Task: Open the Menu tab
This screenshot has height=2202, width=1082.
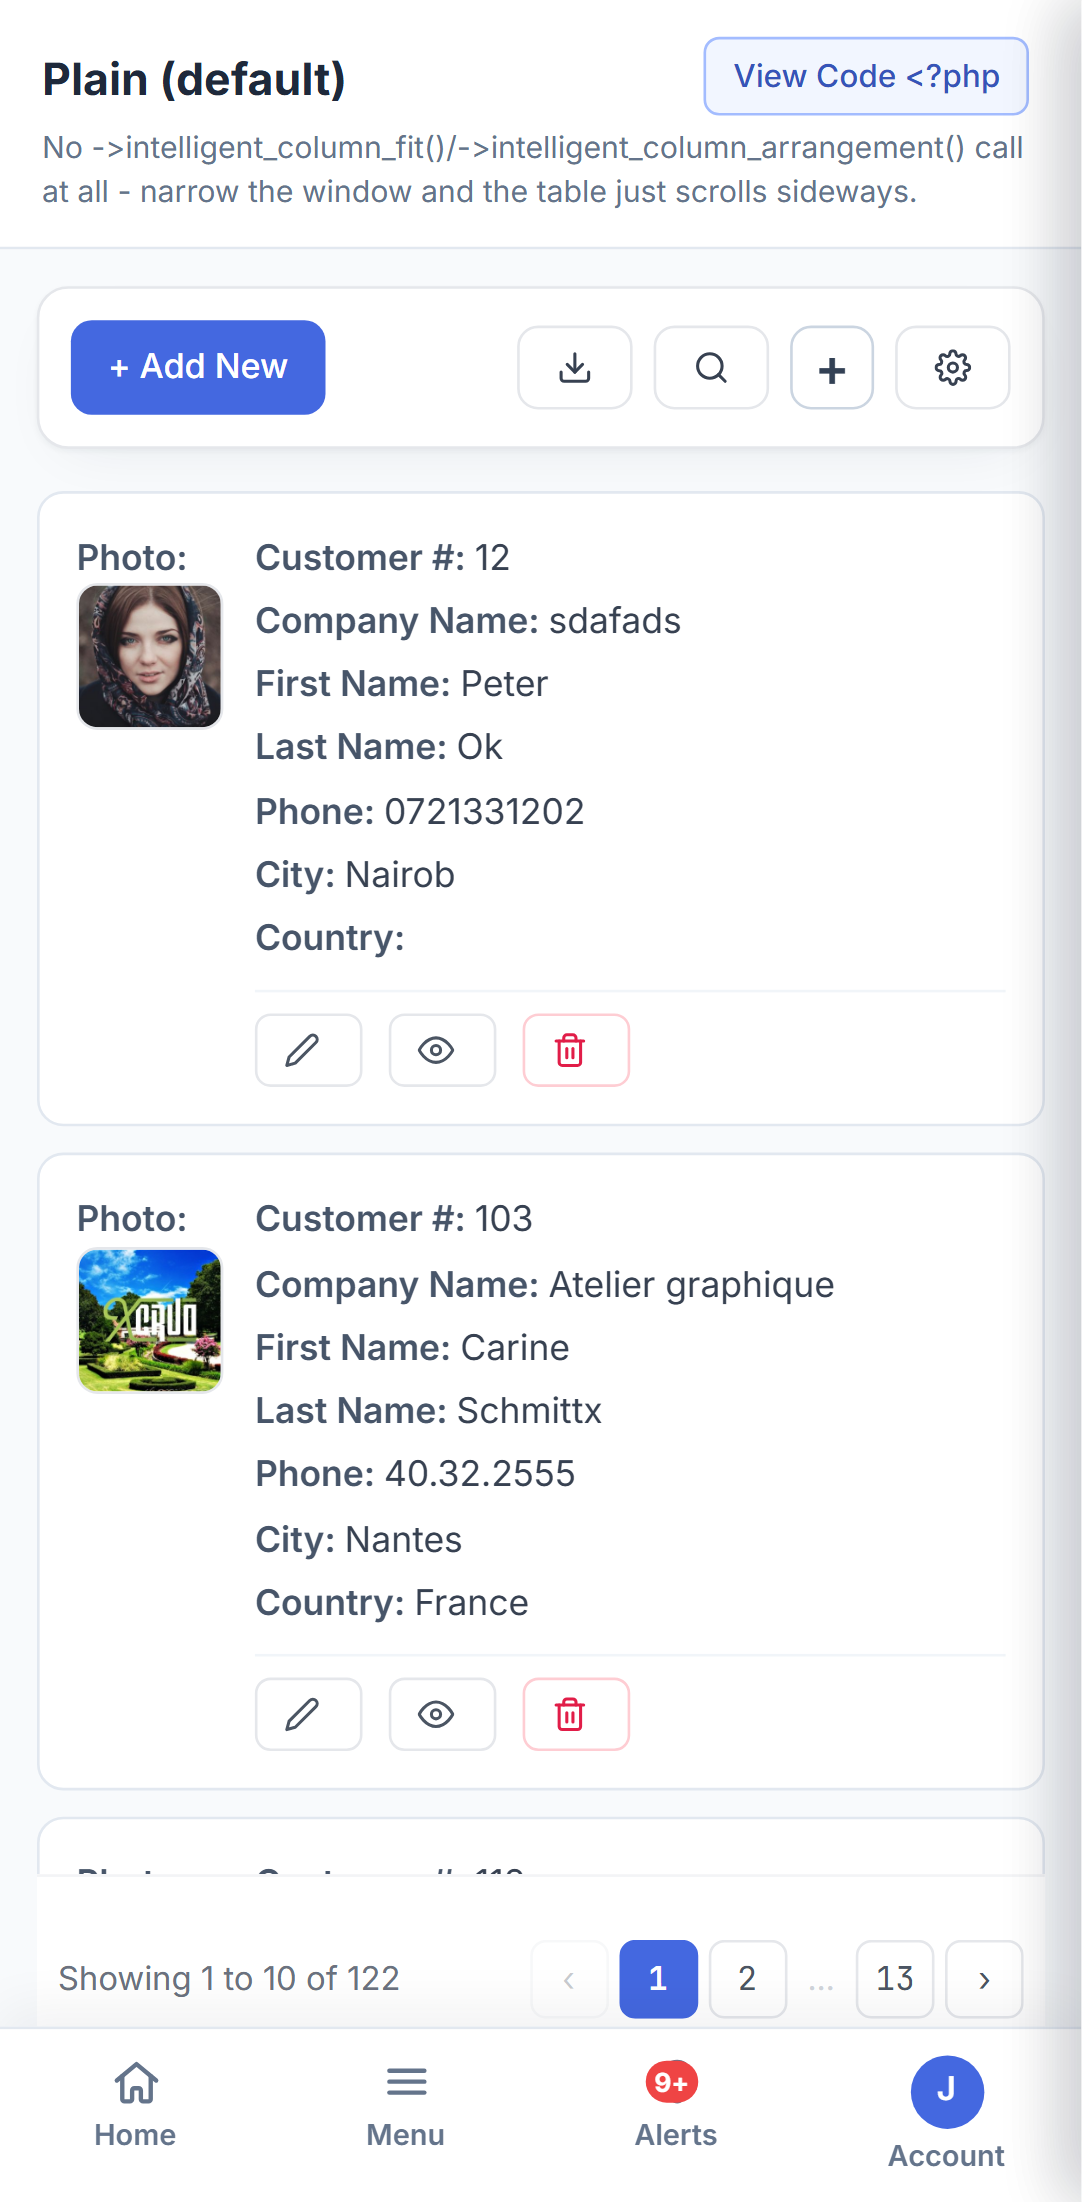Action: (406, 2105)
